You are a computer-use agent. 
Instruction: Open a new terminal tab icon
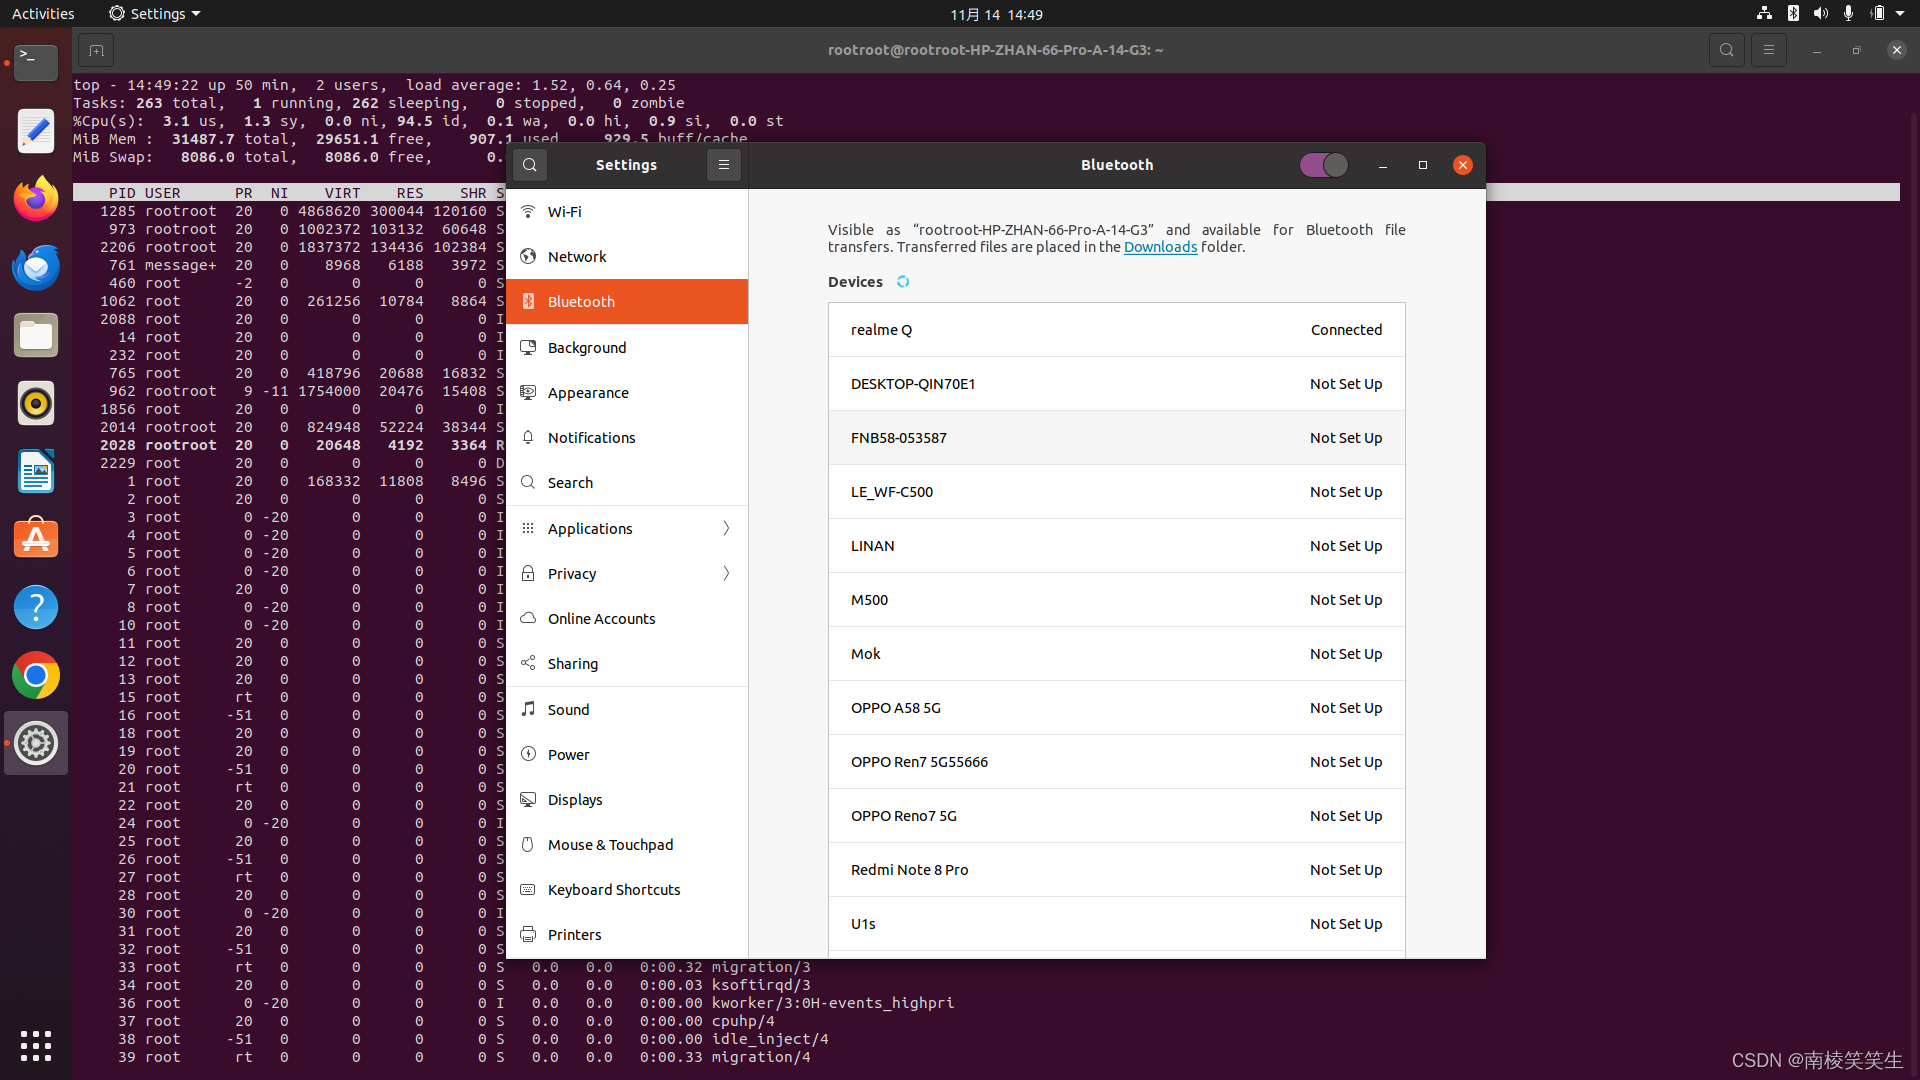(x=96, y=50)
